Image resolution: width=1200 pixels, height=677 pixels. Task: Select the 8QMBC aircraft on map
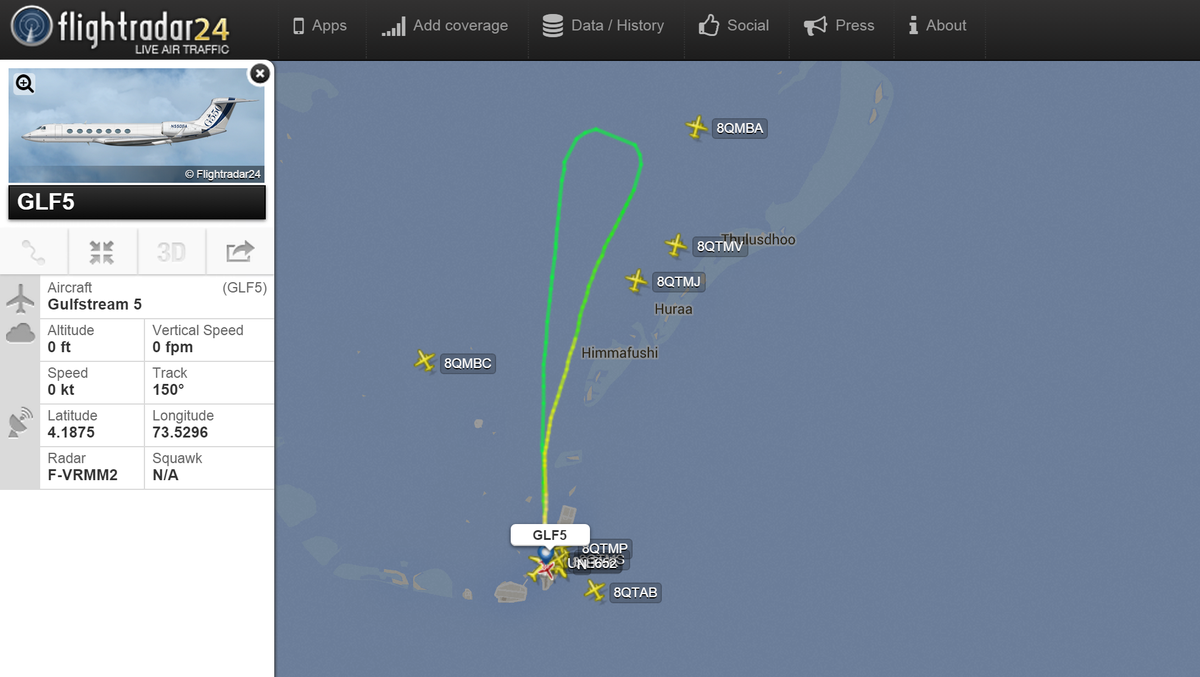(425, 361)
